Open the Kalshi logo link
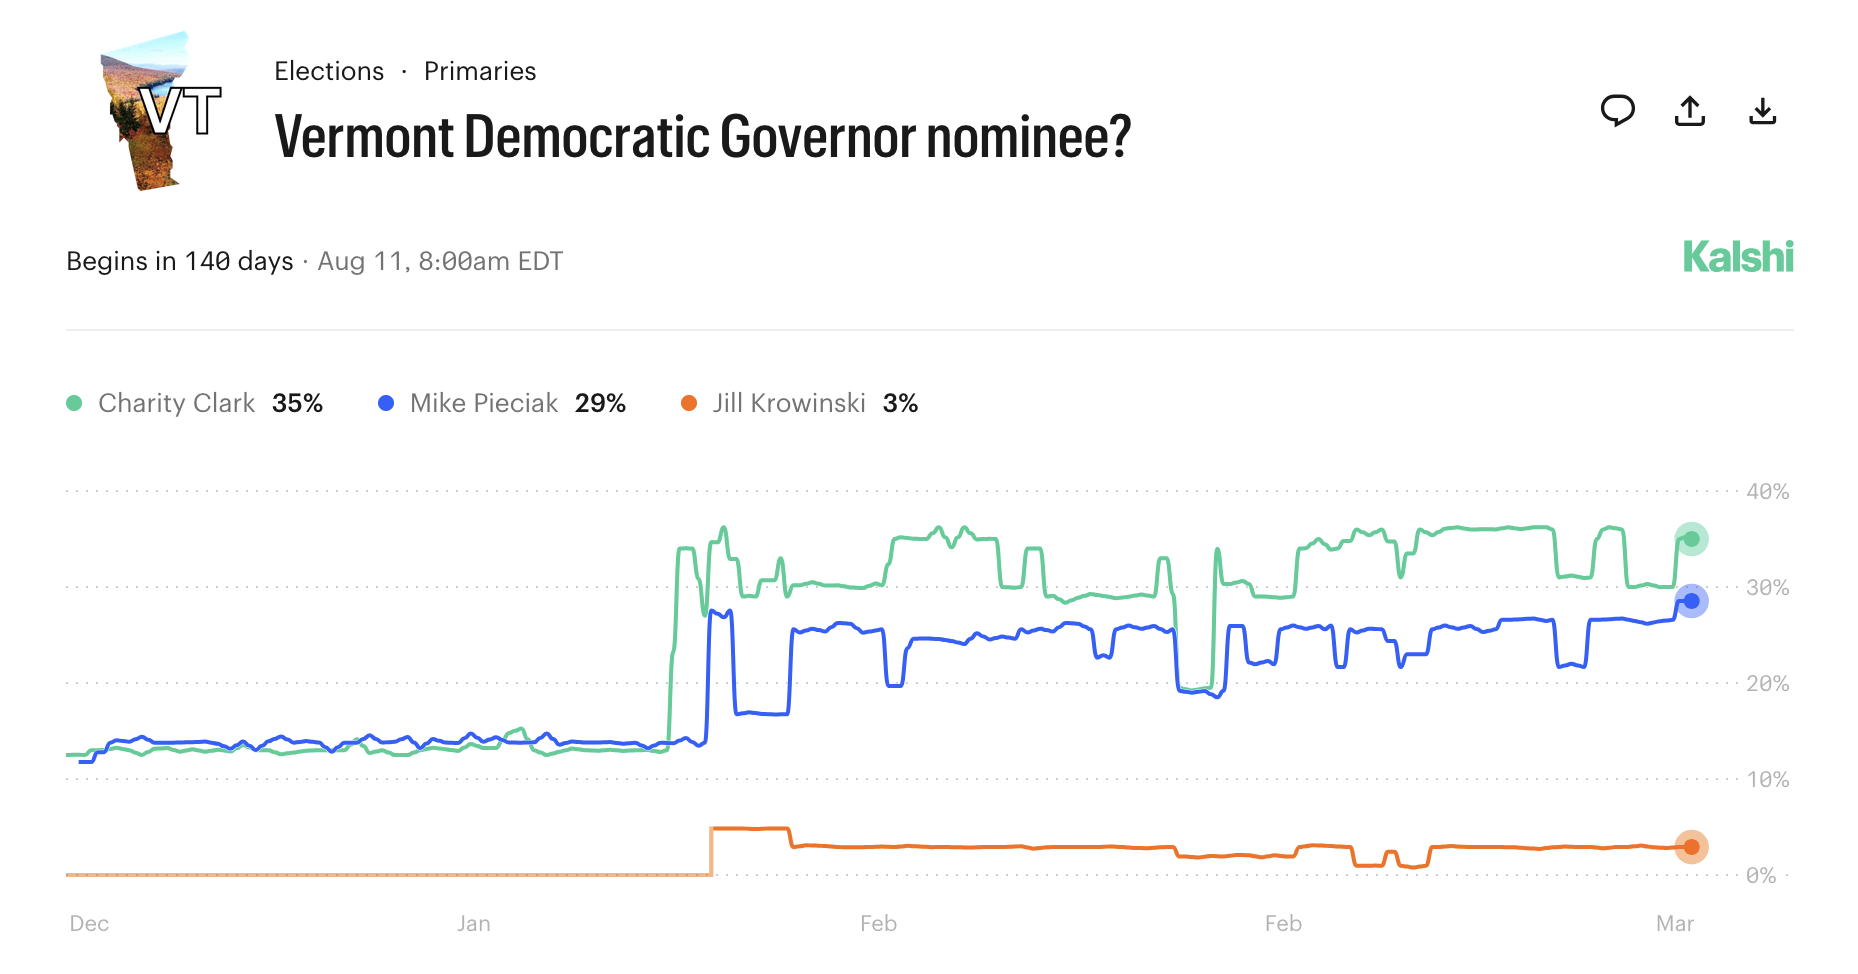Screen dimensions: 1858x974 pyautogui.click(x=1738, y=257)
